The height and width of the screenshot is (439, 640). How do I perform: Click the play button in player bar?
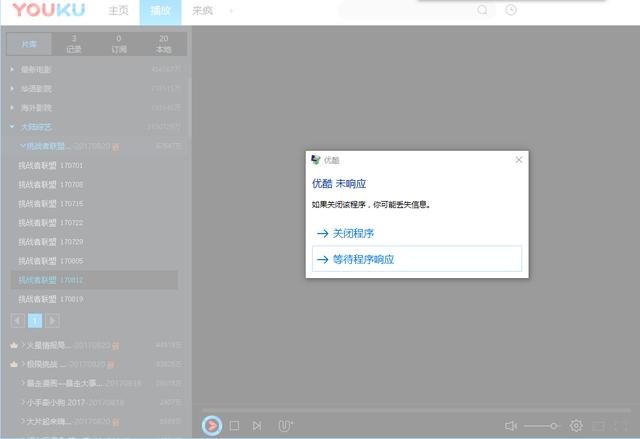click(212, 426)
